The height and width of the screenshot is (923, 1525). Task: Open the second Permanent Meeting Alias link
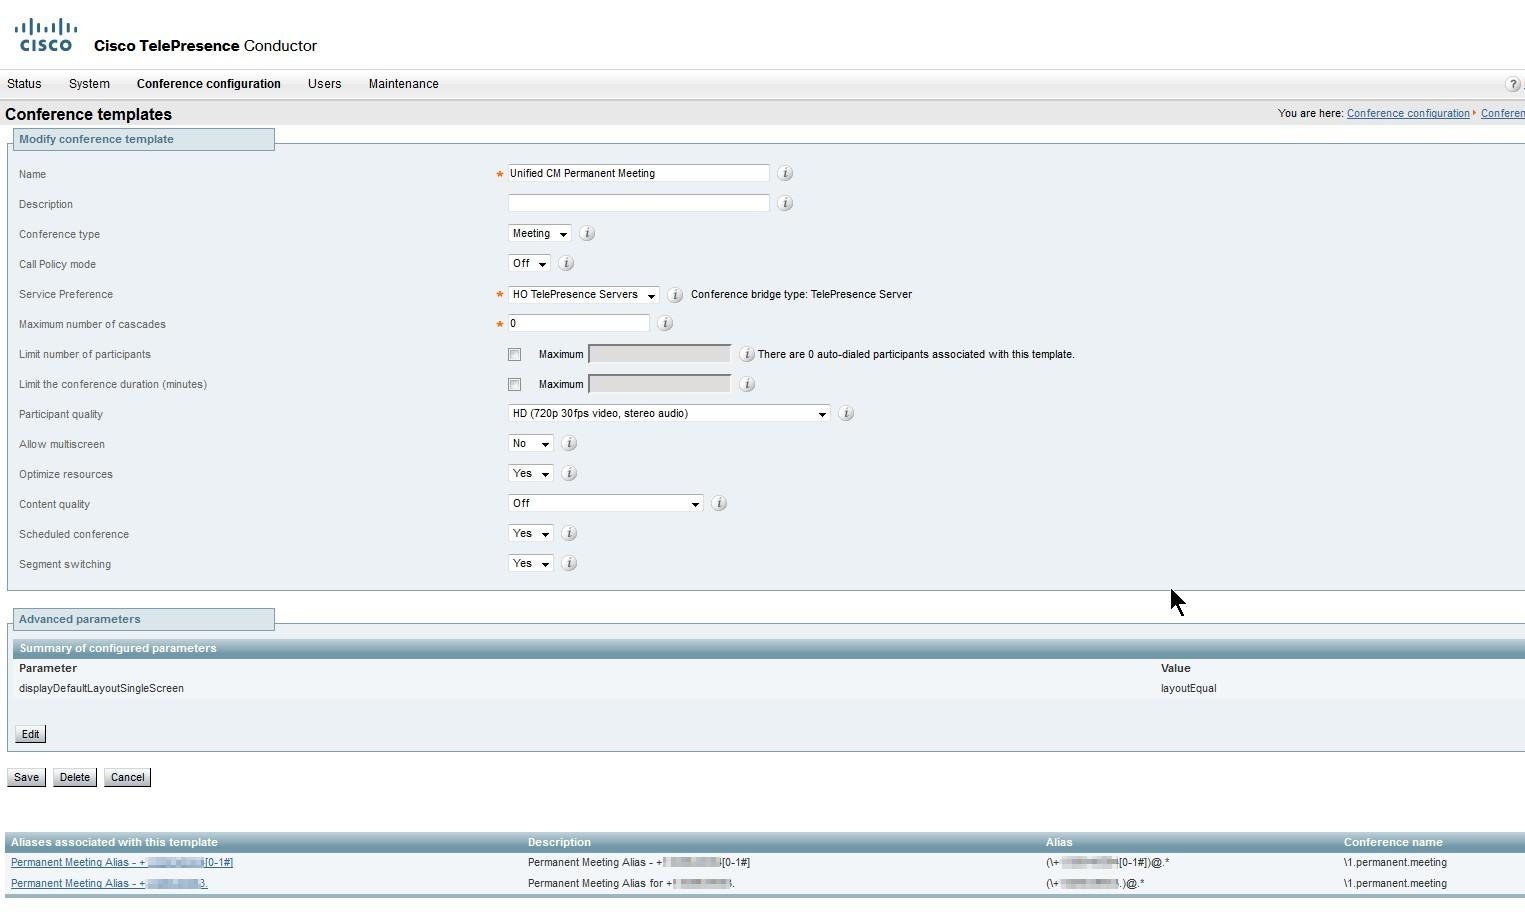[109, 884]
